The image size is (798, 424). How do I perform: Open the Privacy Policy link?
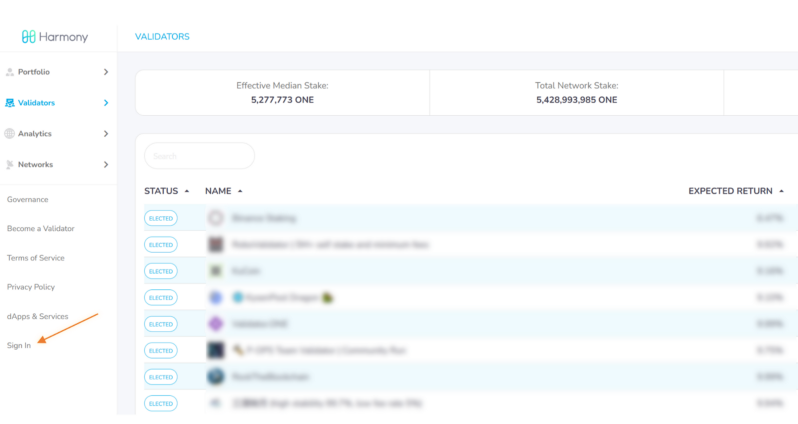coord(31,287)
